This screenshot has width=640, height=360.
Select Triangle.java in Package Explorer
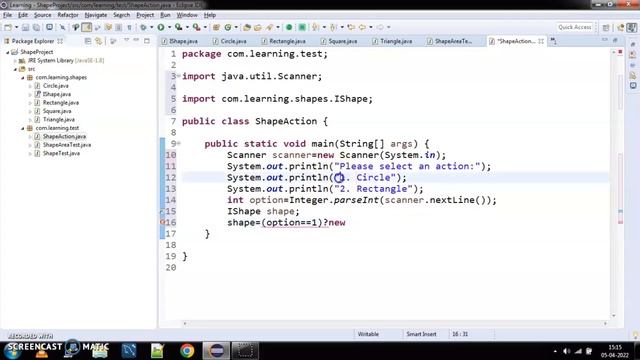coord(59,120)
